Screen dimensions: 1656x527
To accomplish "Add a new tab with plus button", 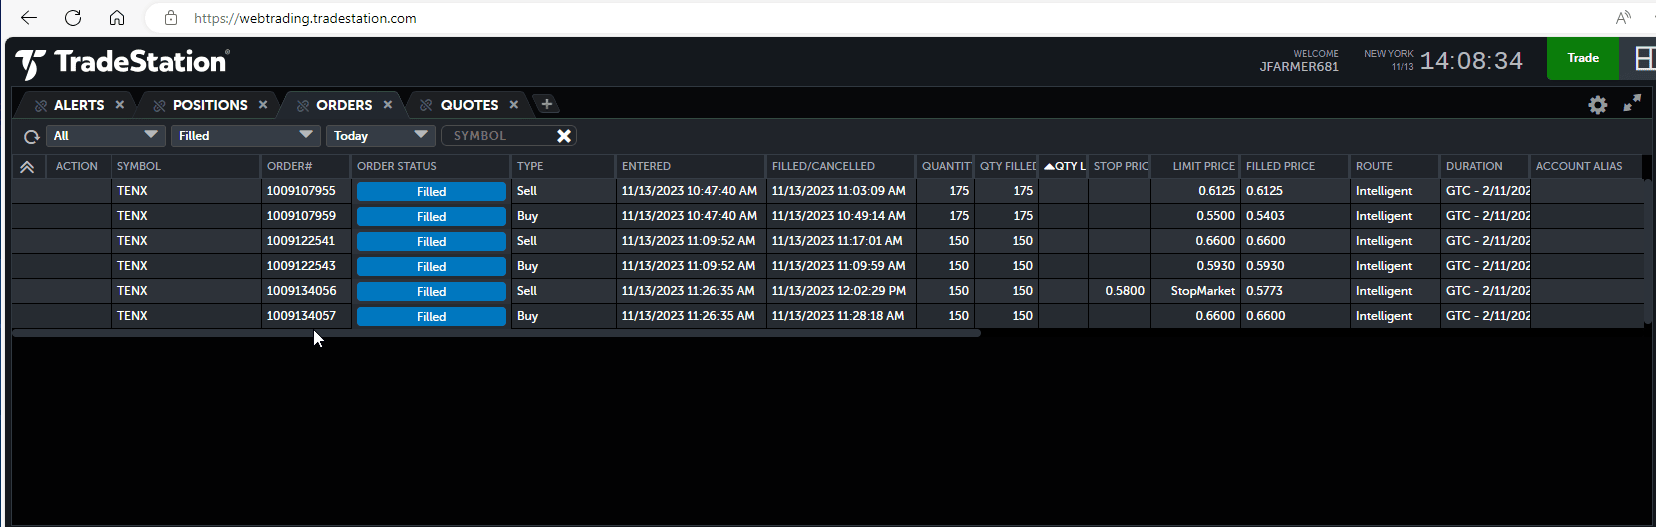I will click(546, 104).
